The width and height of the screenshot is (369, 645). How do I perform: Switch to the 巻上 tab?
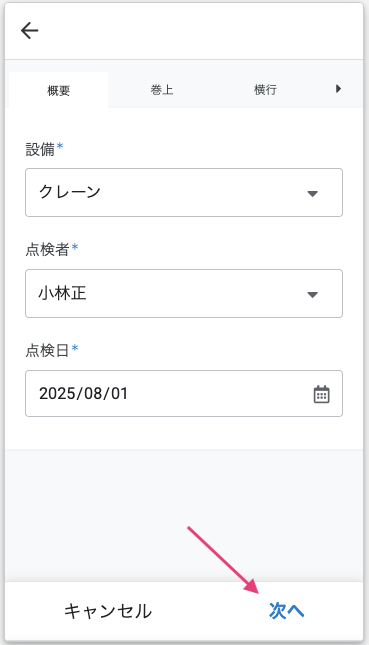coord(162,90)
